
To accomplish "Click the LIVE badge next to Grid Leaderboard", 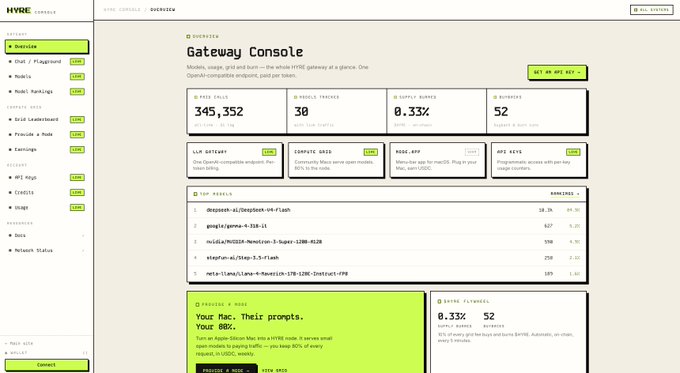I will point(77,119).
